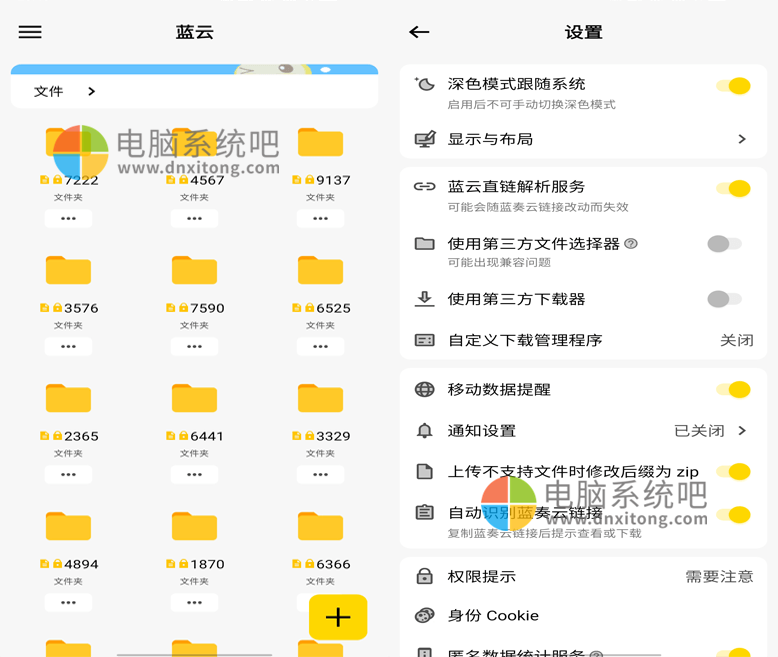Click the download icon beside 使用第三方下载器
The image size is (778, 657).
point(425,299)
